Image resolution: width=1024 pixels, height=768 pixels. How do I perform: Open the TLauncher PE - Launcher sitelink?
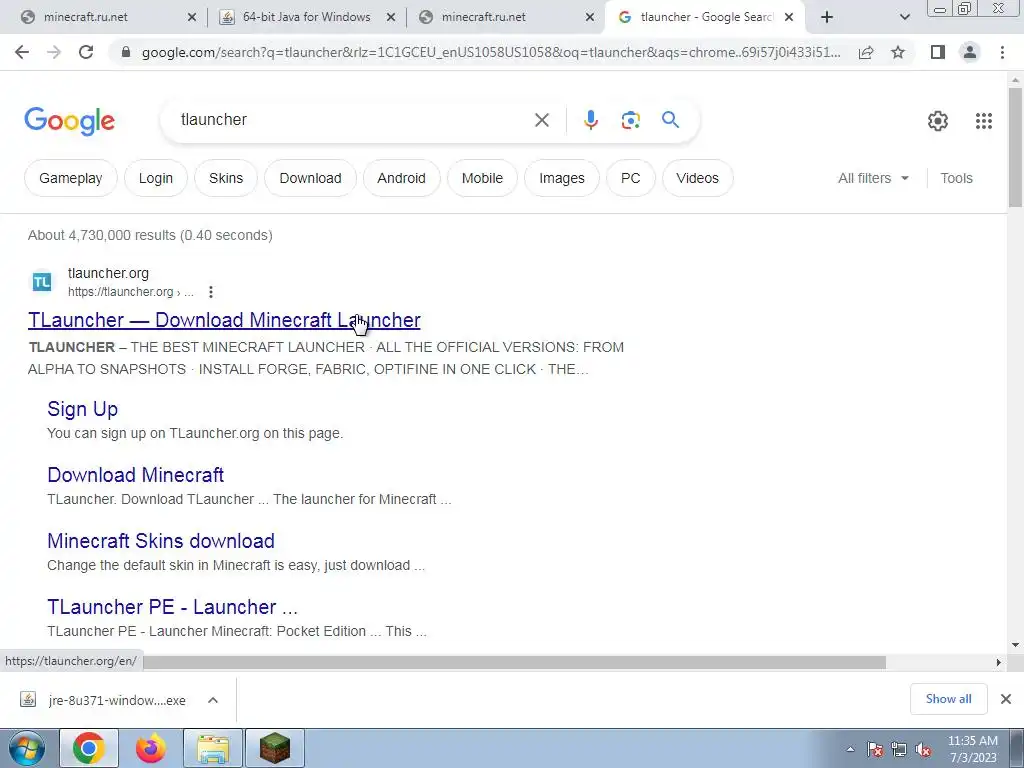(172, 607)
